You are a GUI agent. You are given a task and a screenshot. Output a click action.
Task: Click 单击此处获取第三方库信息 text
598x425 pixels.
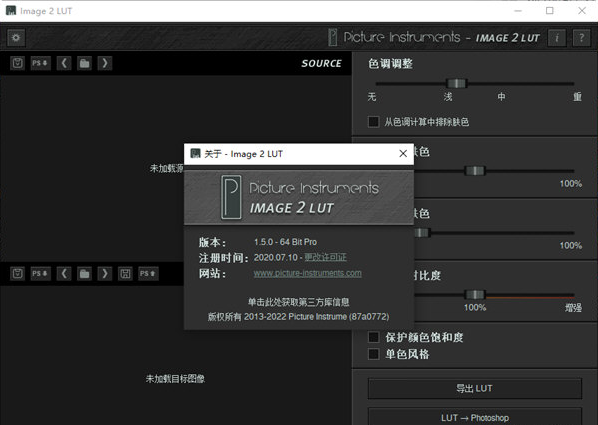[x=299, y=302]
